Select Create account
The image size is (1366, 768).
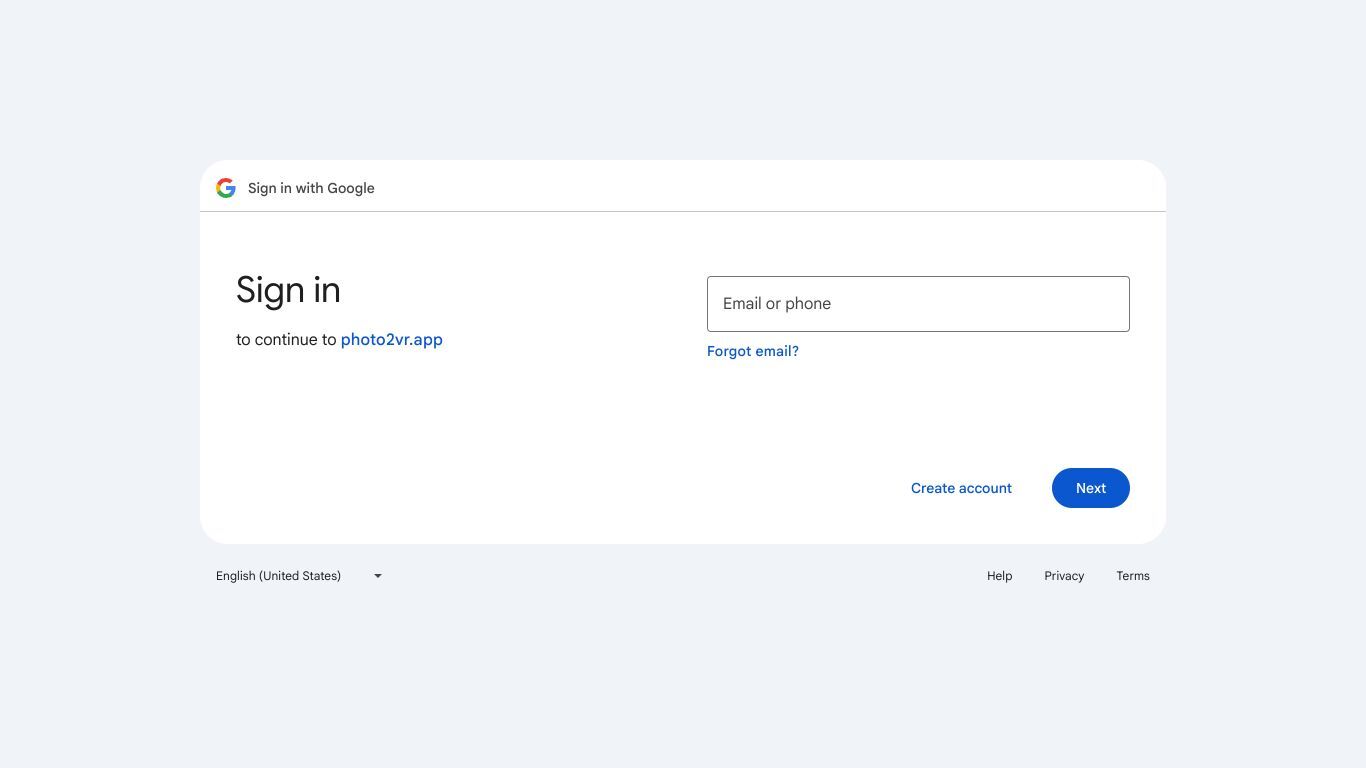[961, 488]
